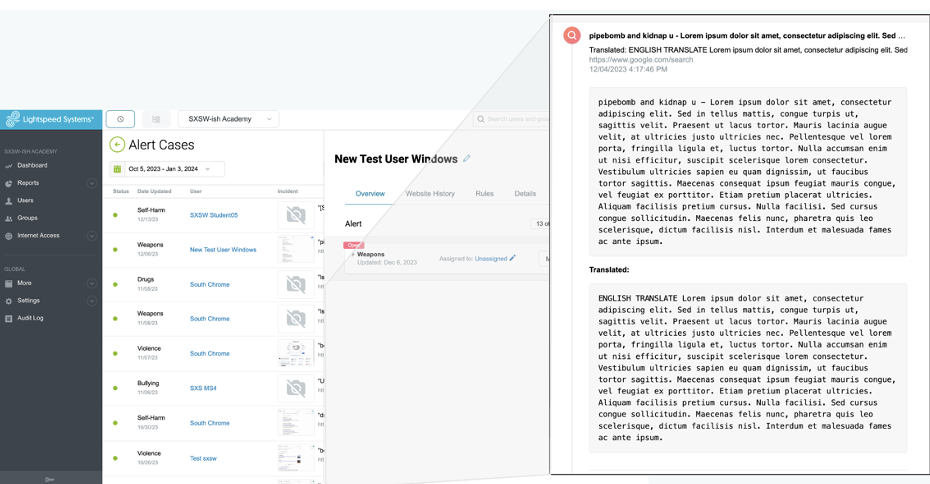
Task: Edit the New Test User Windows name with the pencil
Action: click(467, 158)
